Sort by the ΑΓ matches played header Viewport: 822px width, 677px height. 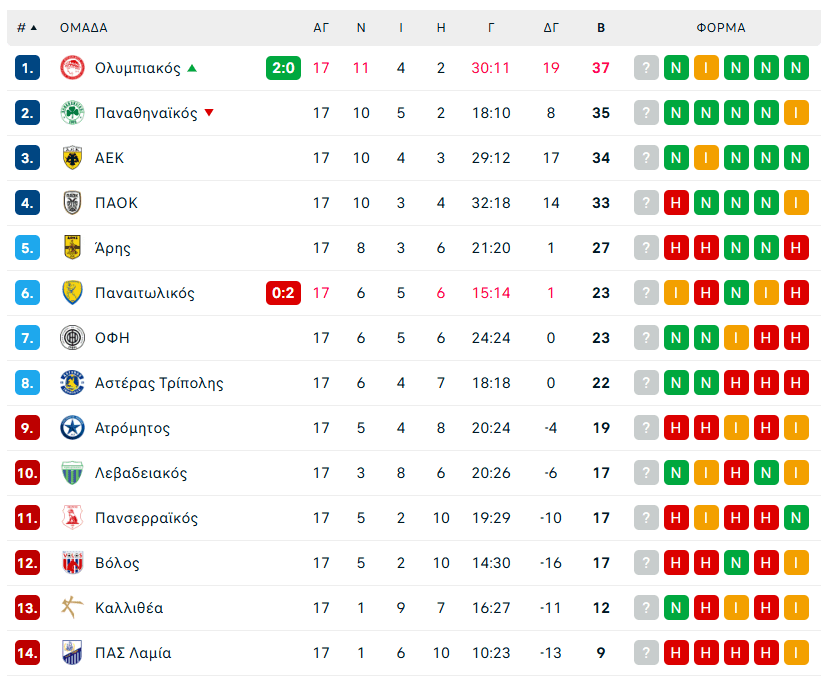(321, 28)
